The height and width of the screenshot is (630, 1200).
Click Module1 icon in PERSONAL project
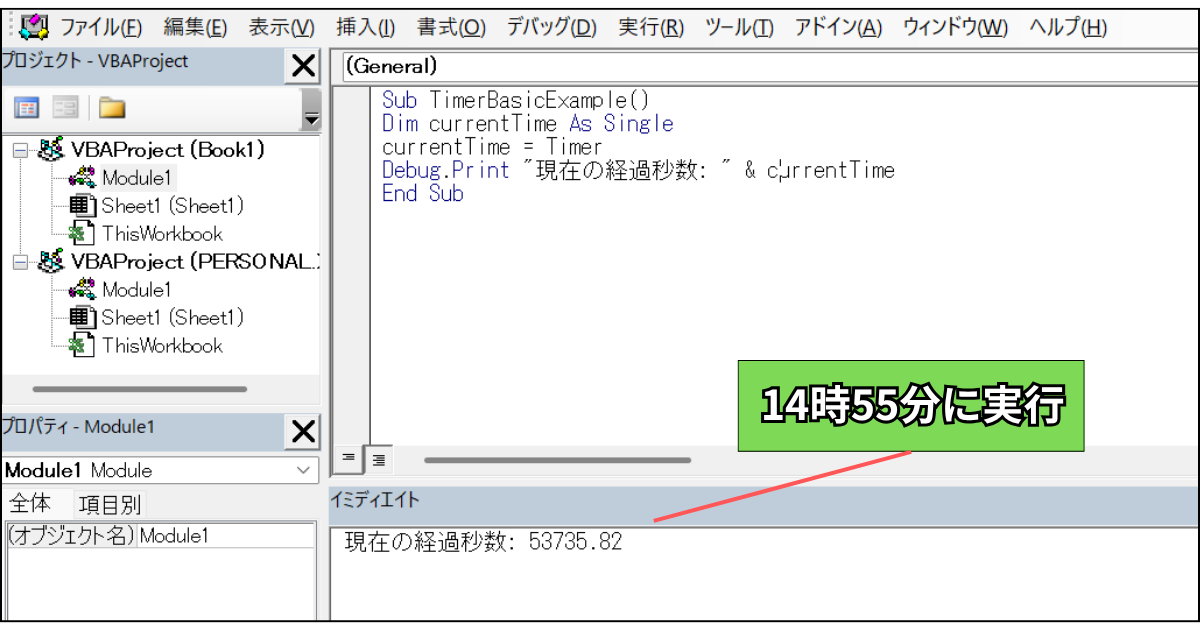83,290
